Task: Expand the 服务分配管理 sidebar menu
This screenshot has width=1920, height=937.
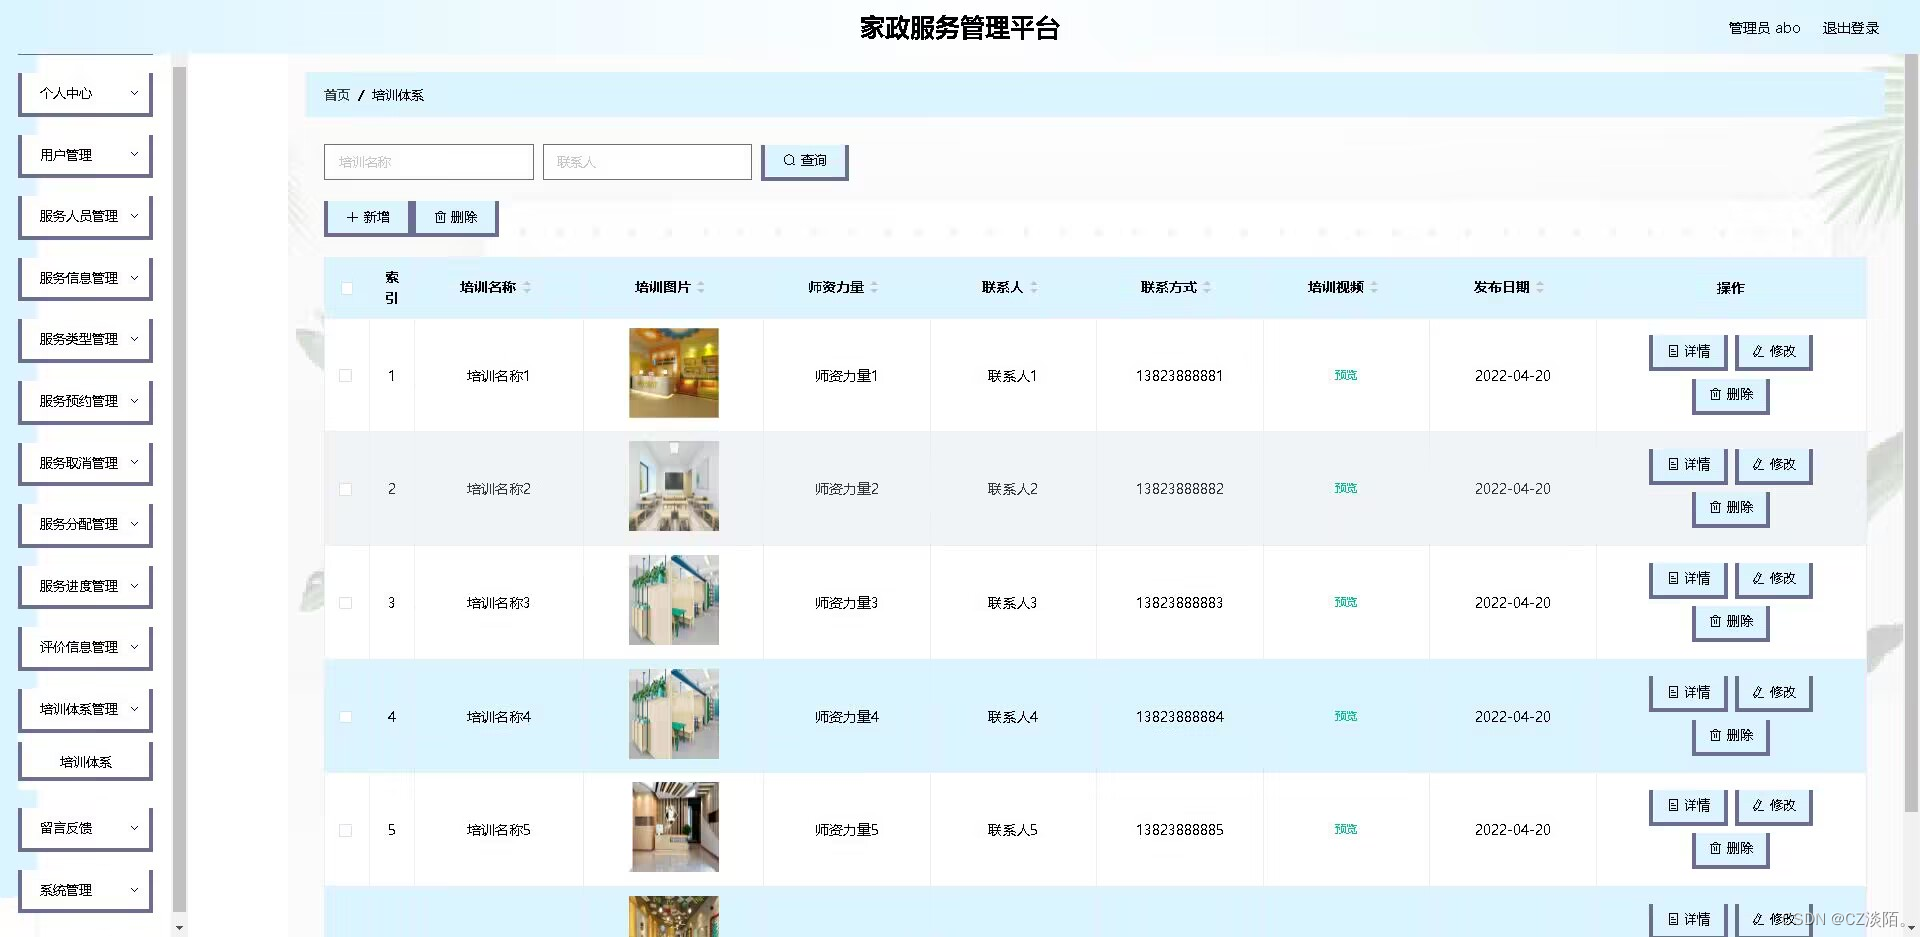Action: click(x=85, y=525)
